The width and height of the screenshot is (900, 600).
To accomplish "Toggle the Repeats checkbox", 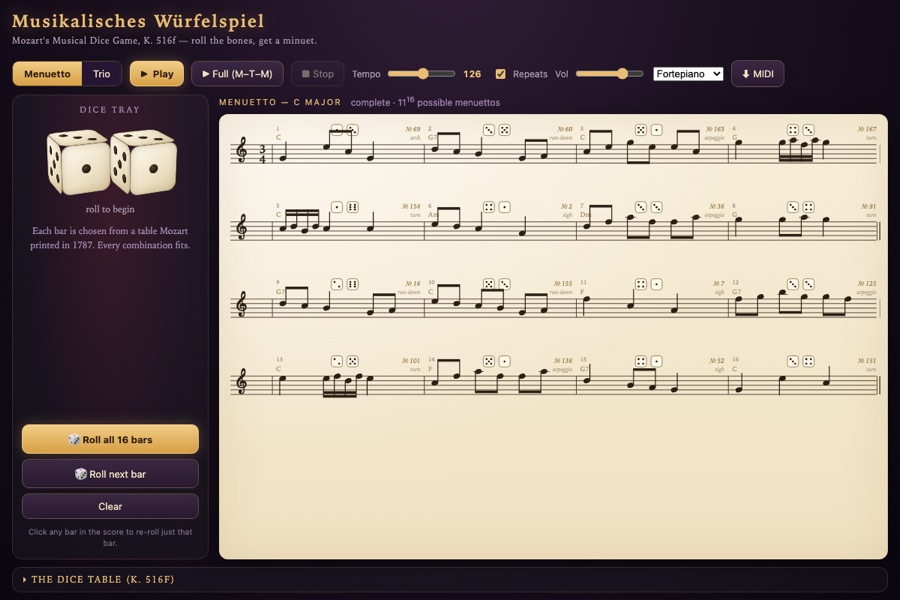I will pos(501,74).
